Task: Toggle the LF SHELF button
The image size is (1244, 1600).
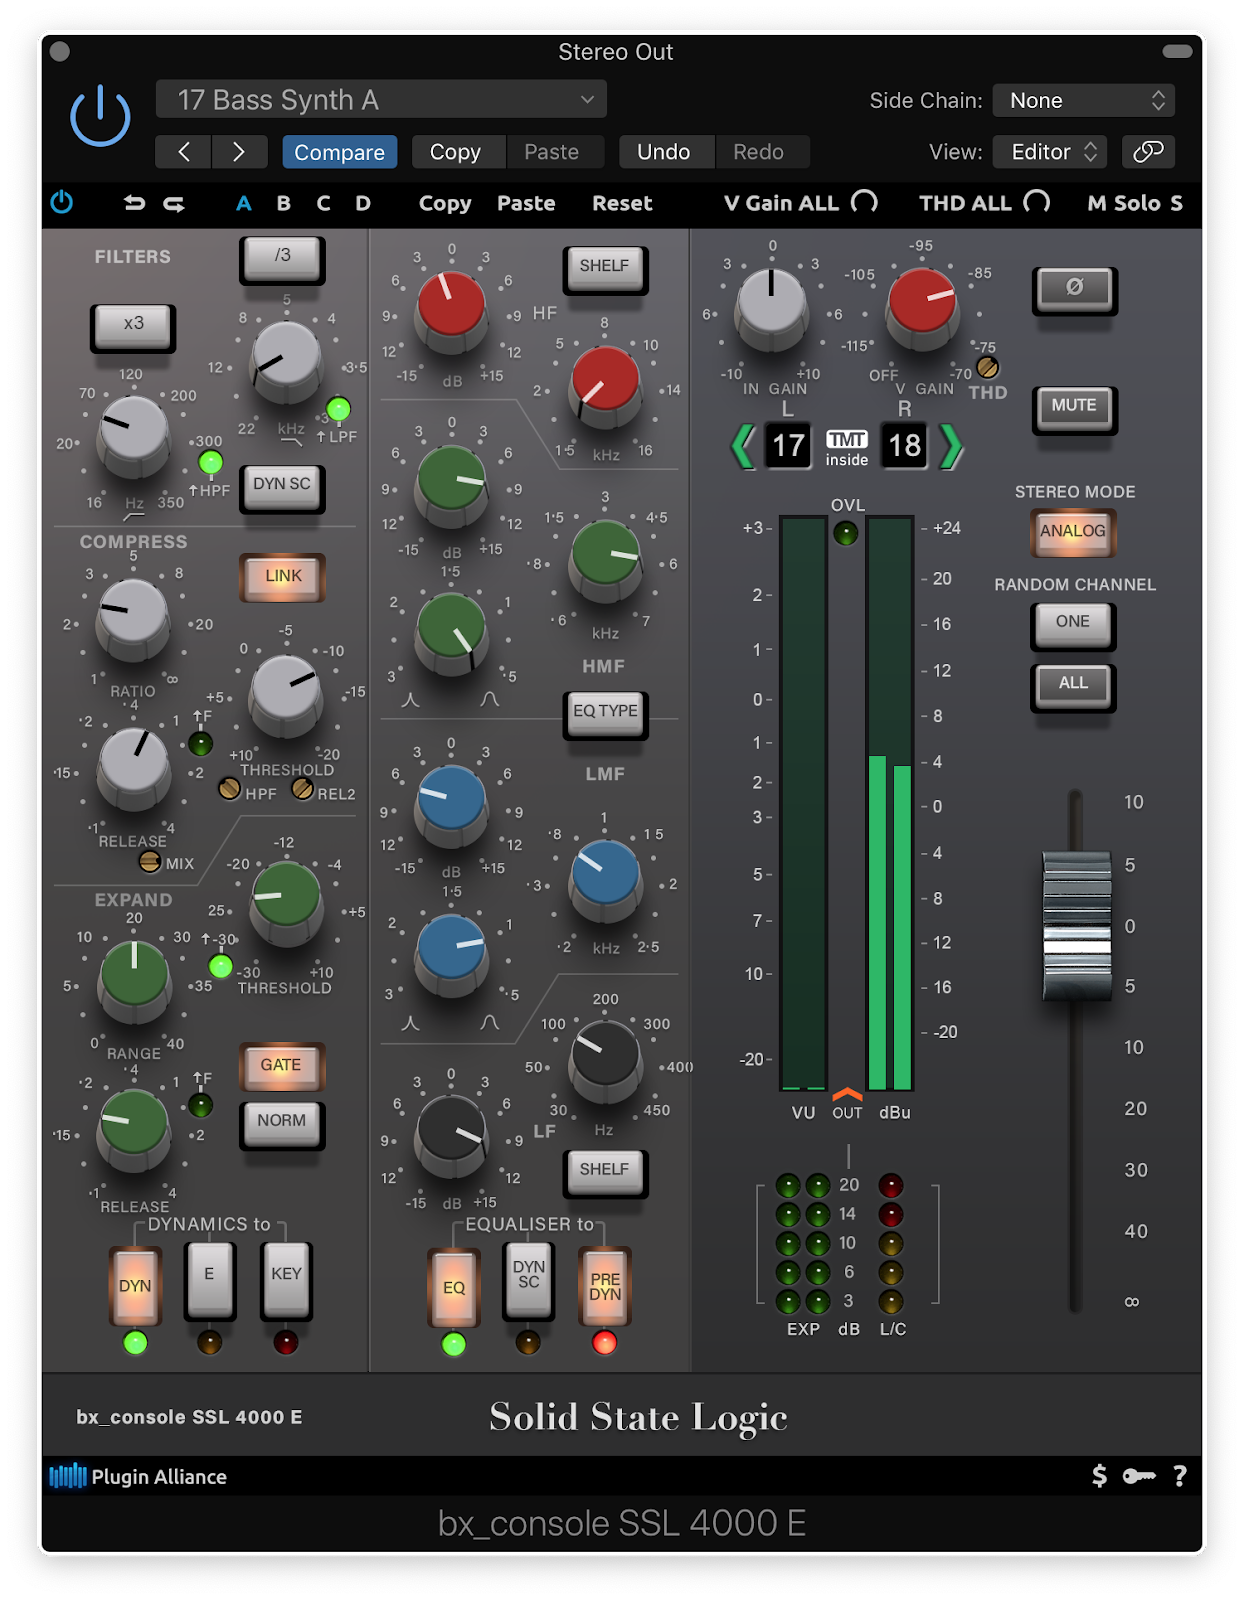Action: click(x=604, y=1171)
